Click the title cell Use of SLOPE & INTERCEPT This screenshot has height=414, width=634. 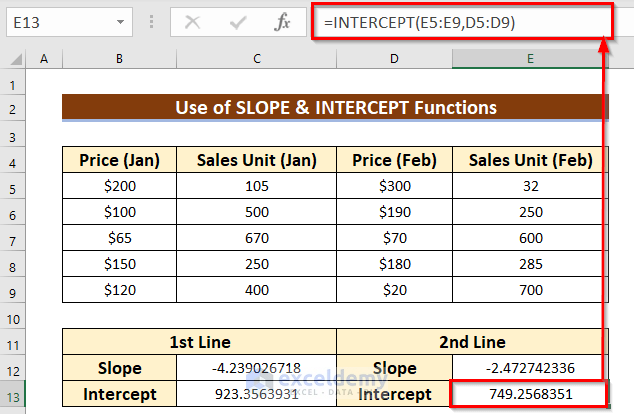pyautogui.click(x=335, y=108)
